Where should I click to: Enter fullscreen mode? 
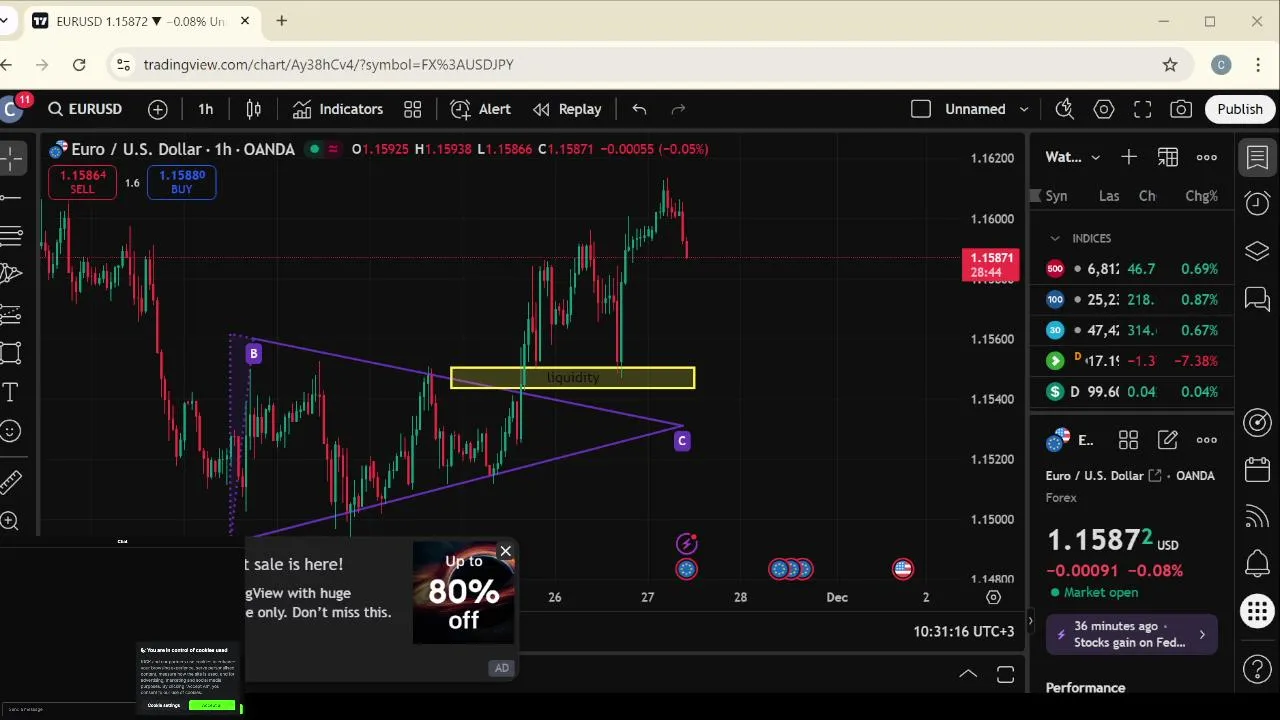click(x=1143, y=109)
